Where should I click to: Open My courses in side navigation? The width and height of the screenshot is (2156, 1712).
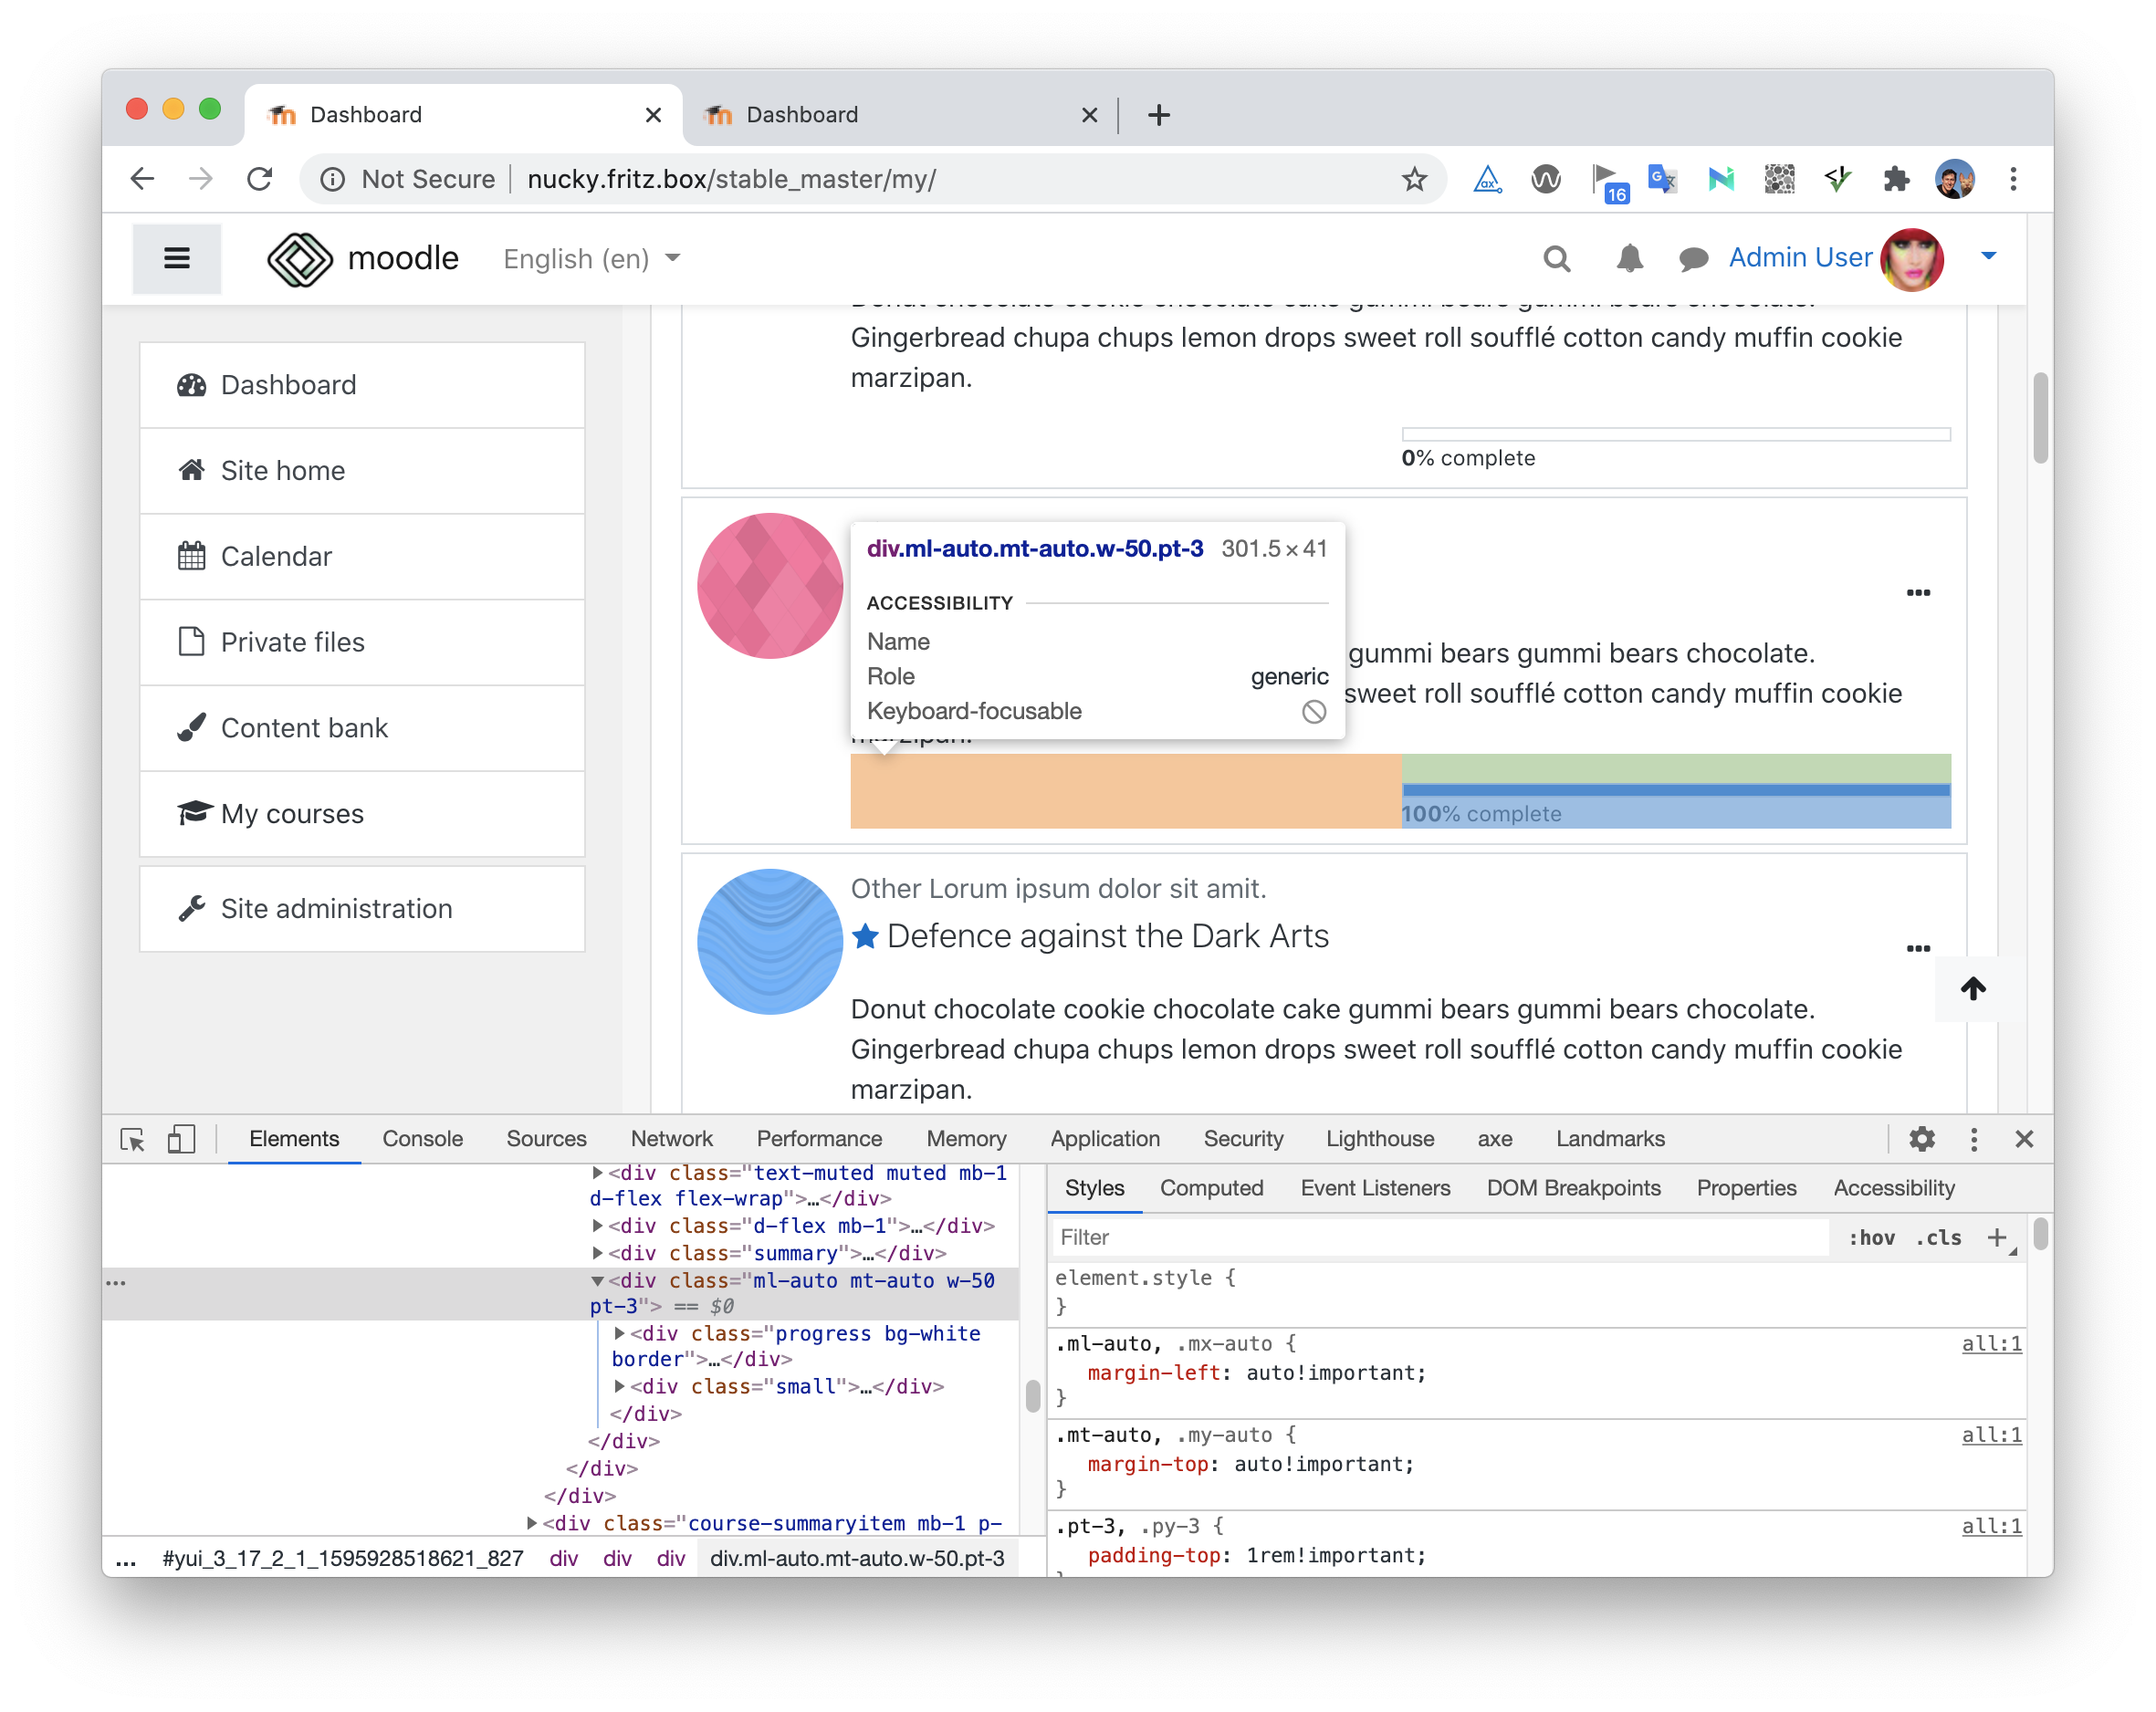point(362,813)
